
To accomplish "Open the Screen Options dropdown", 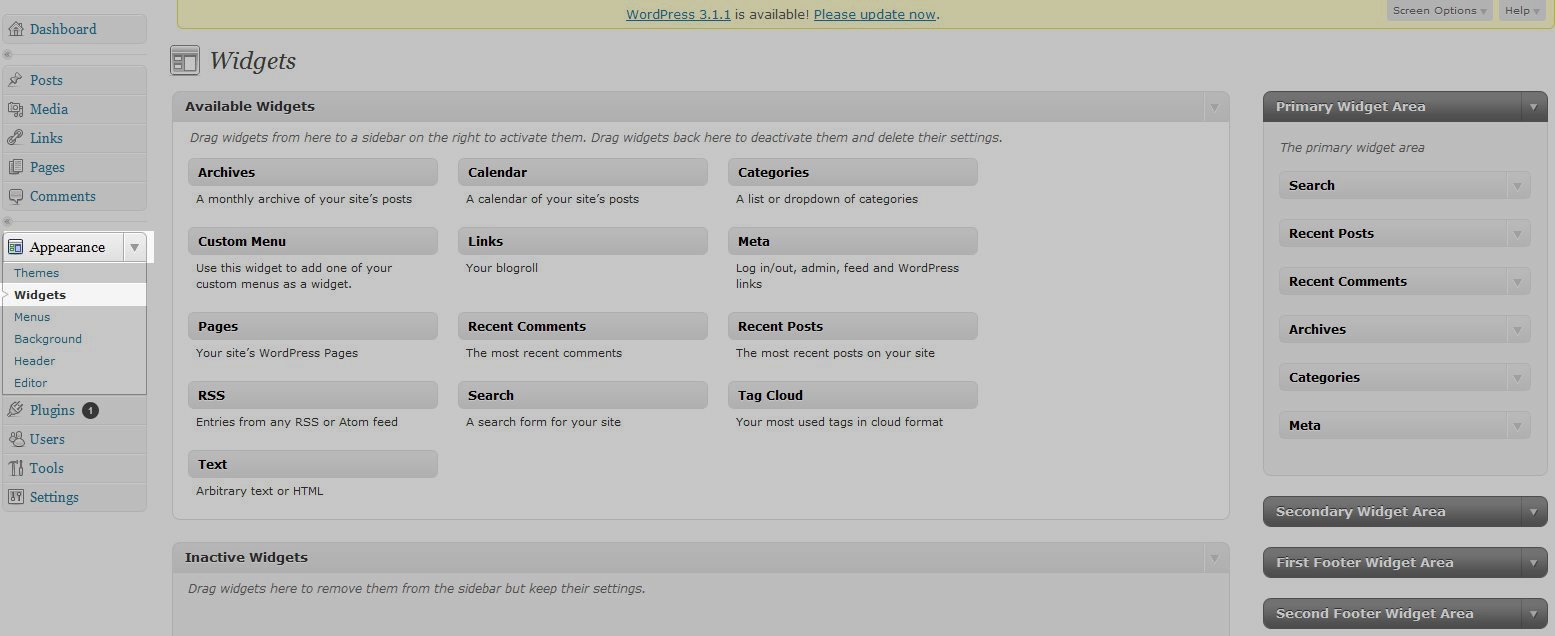I will click(1440, 11).
